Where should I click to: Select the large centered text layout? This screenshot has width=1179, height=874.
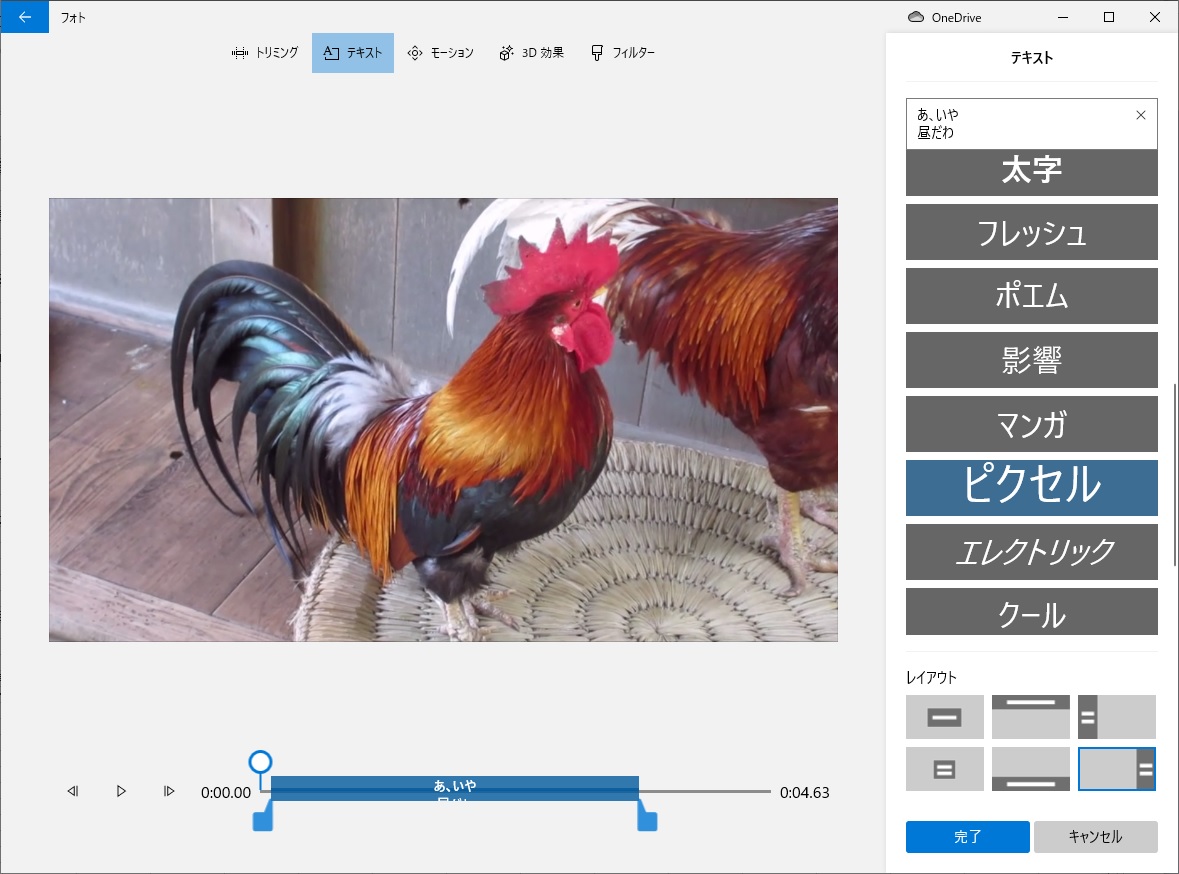coord(944,717)
